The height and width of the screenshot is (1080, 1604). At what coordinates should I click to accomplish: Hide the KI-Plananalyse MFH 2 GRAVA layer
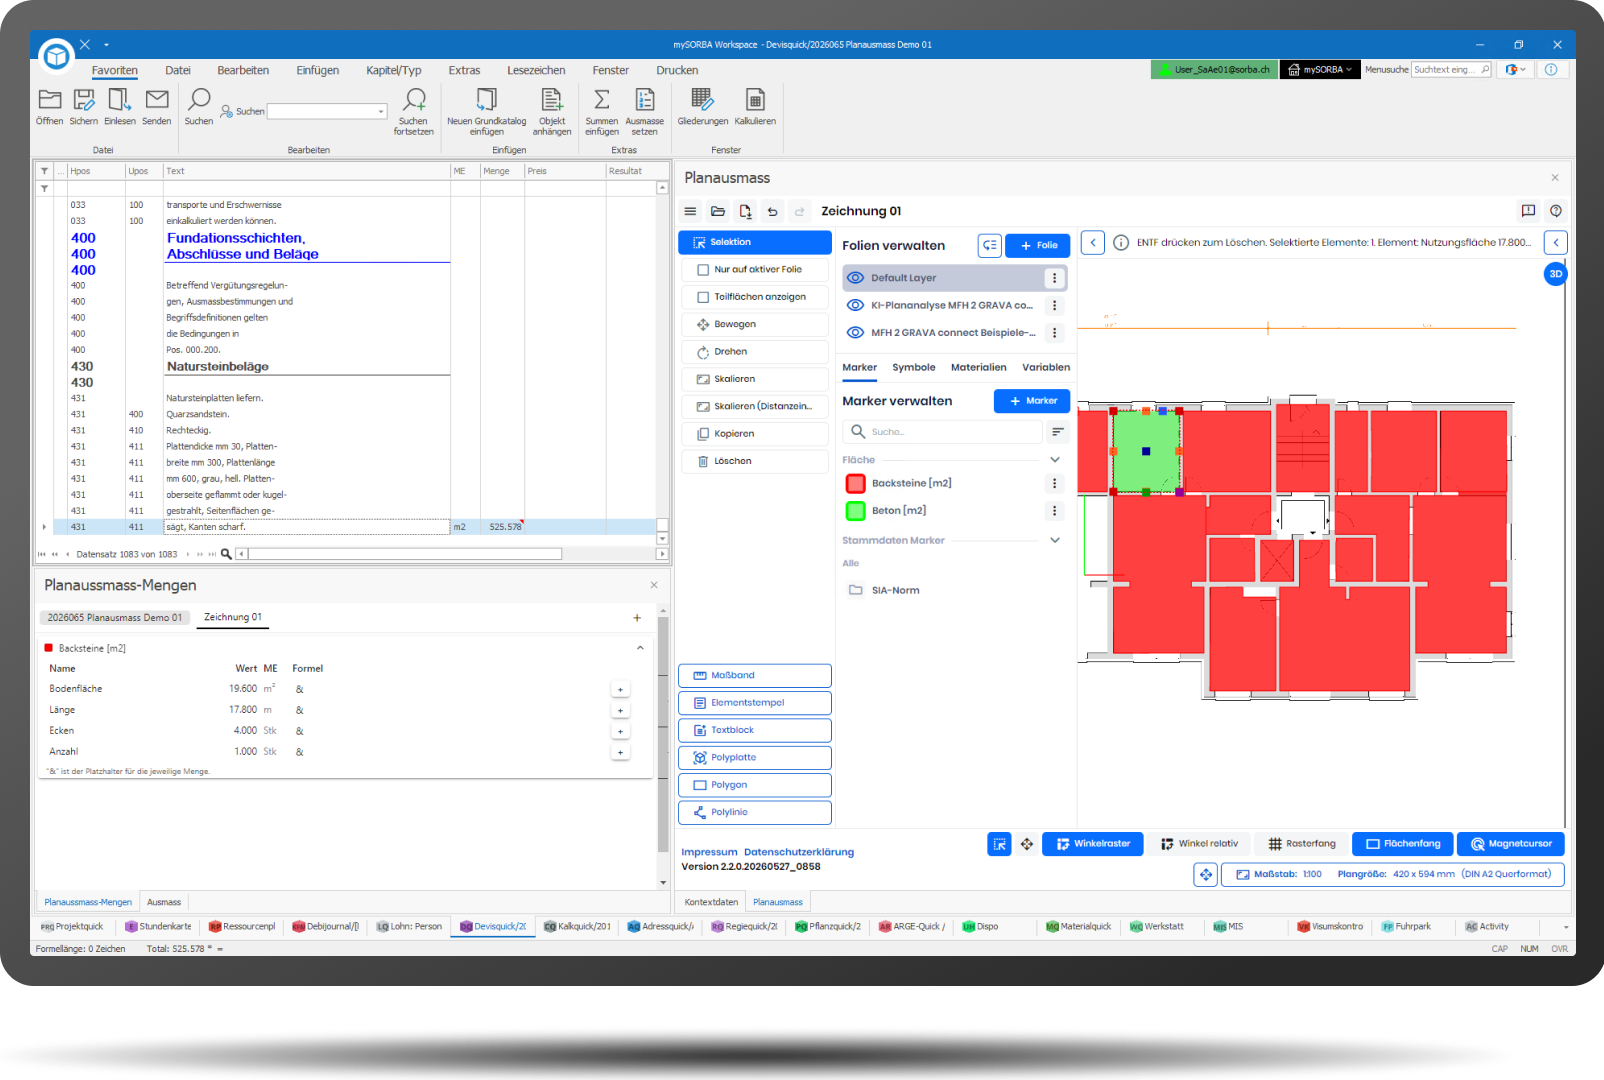coord(856,305)
